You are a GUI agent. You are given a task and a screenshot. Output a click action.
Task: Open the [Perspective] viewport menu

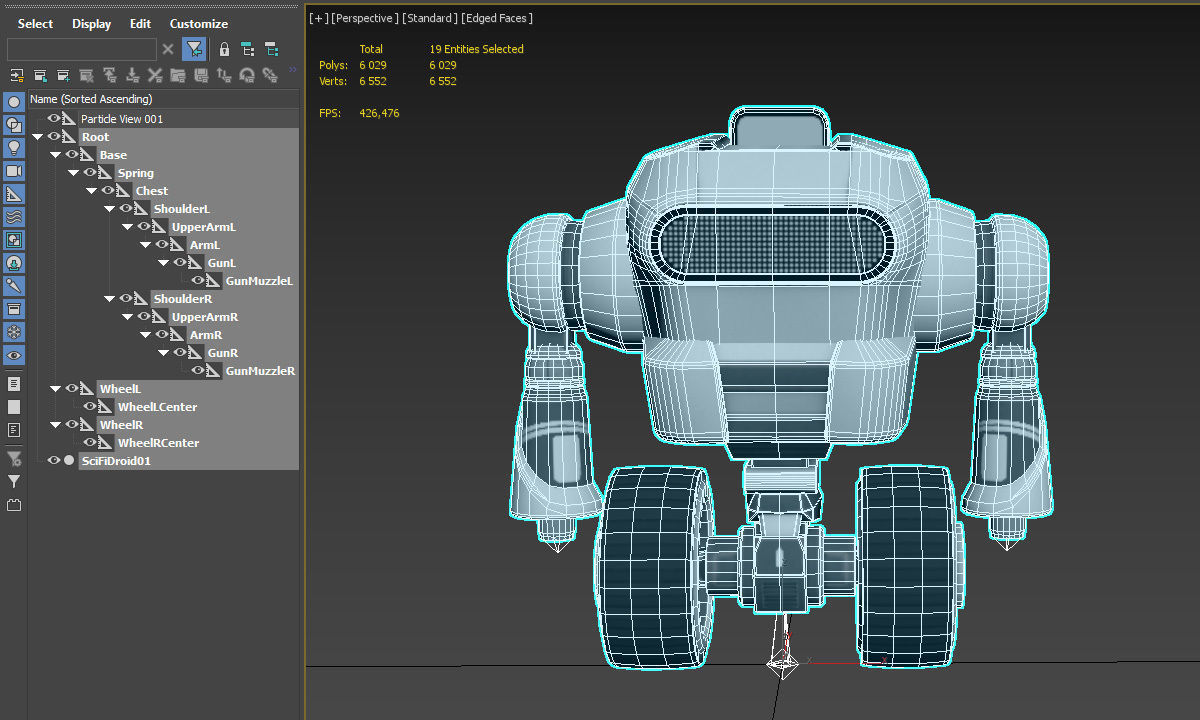(x=365, y=18)
